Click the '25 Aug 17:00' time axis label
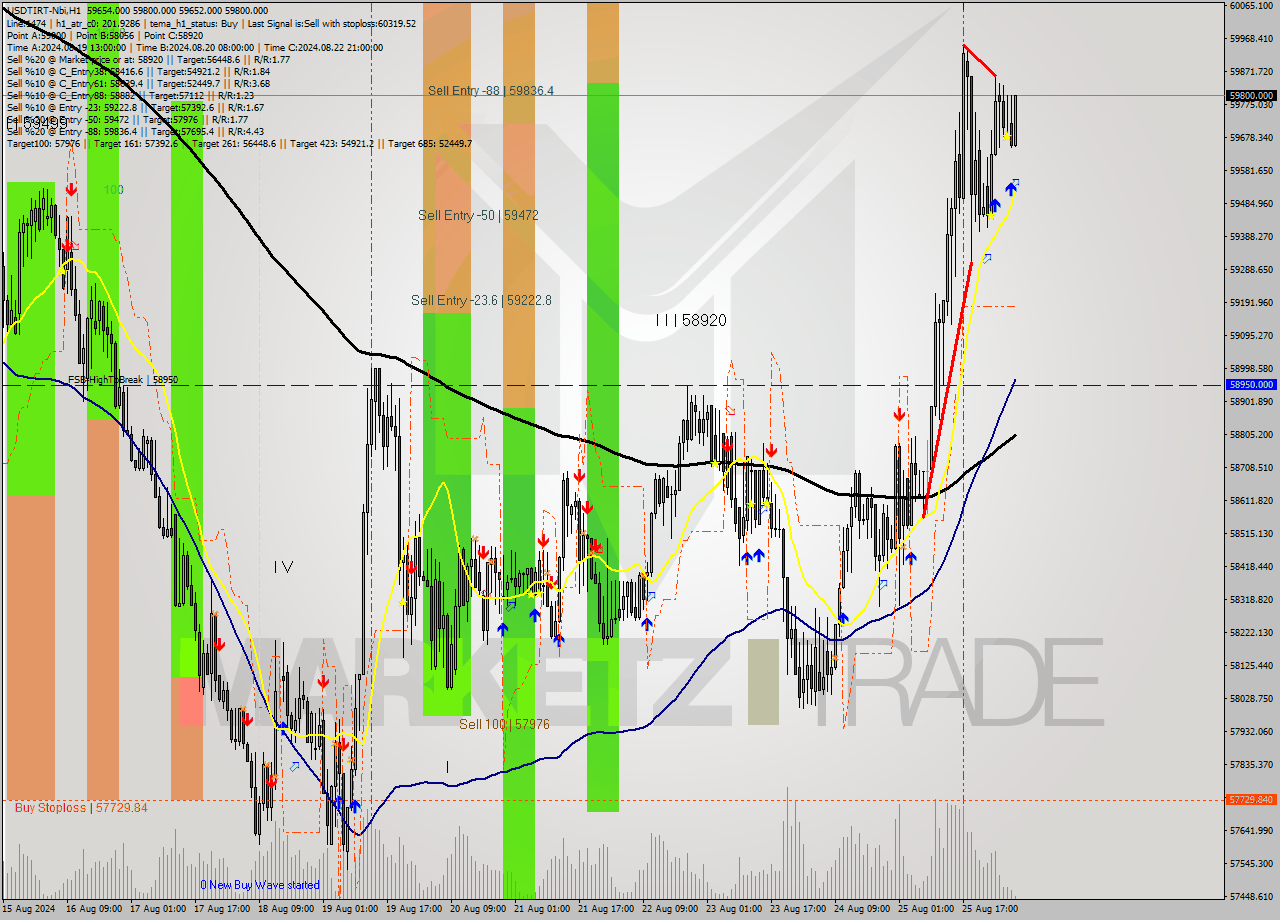The width and height of the screenshot is (1280, 920). click(x=990, y=910)
